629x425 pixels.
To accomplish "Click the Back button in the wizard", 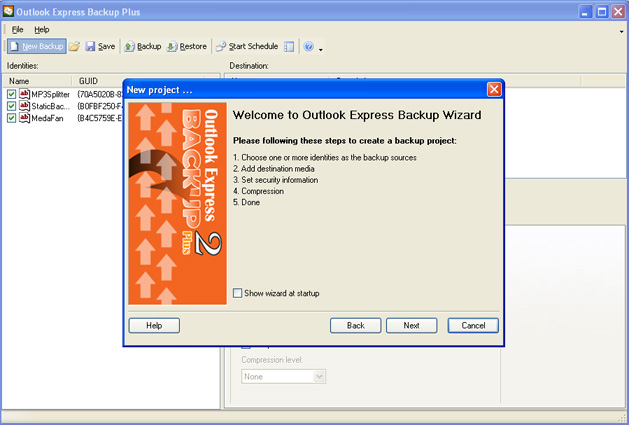I will pos(355,325).
